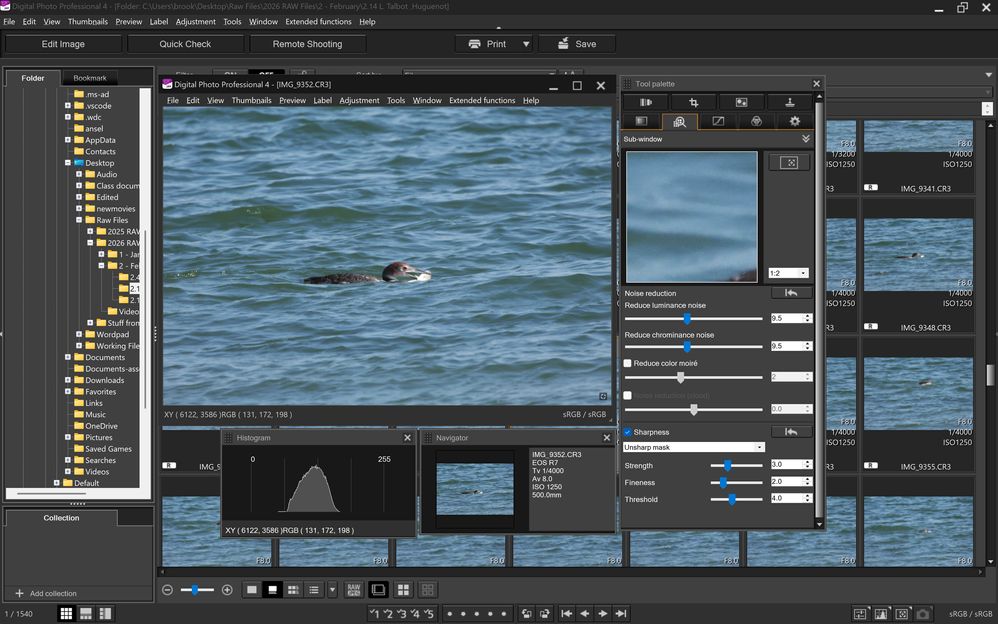Jump to the first image
The height and width of the screenshot is (624, 998).
(x=566, y=614)
